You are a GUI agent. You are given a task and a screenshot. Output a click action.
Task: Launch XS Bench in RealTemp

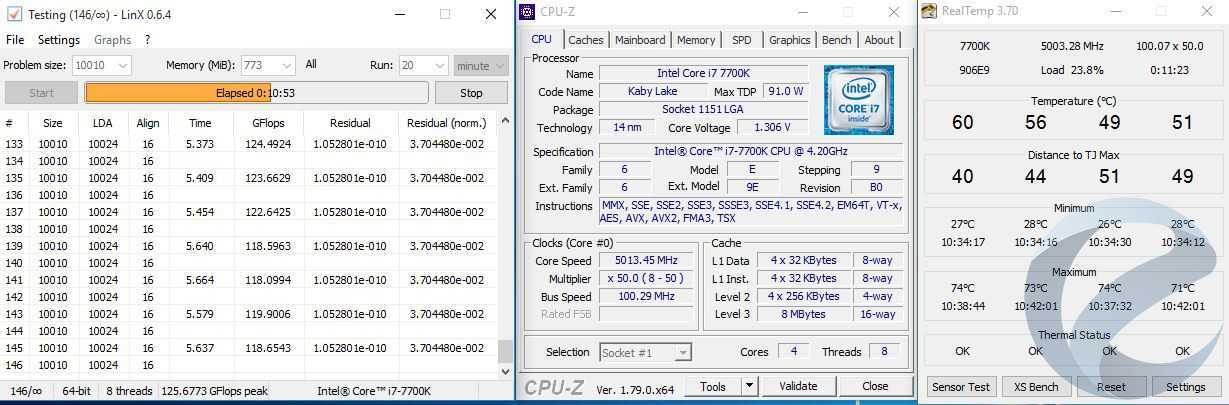click(x=1035, y=387)
